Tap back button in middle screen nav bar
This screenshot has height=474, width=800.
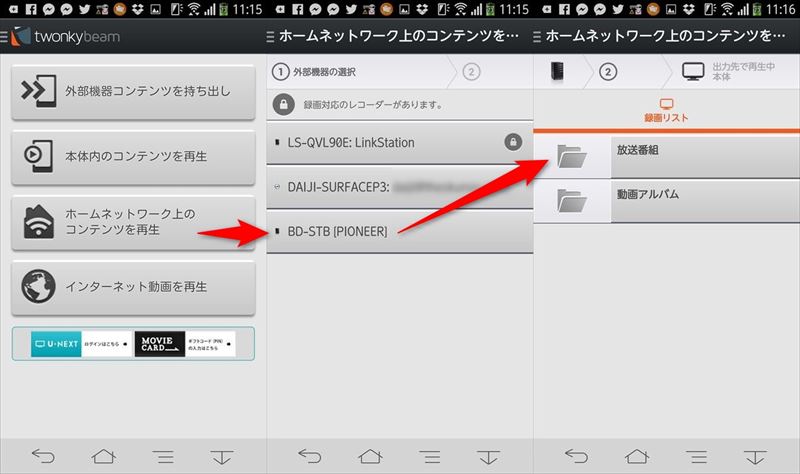pyautogui.click(x=310, y=456)
